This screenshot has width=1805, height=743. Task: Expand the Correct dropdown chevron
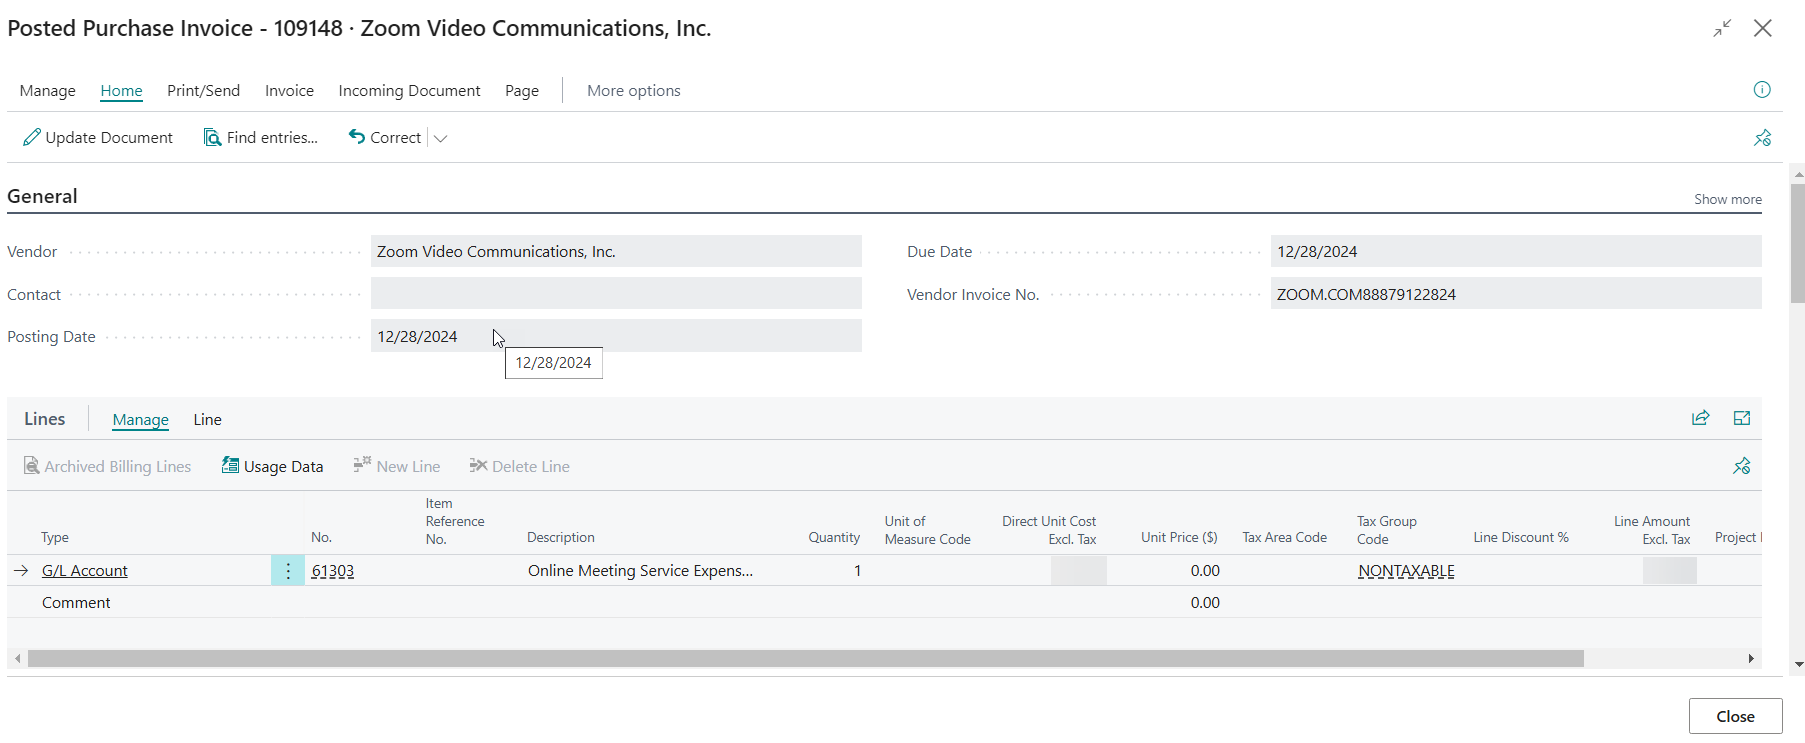pyautogui.click(x=440, y=138)
